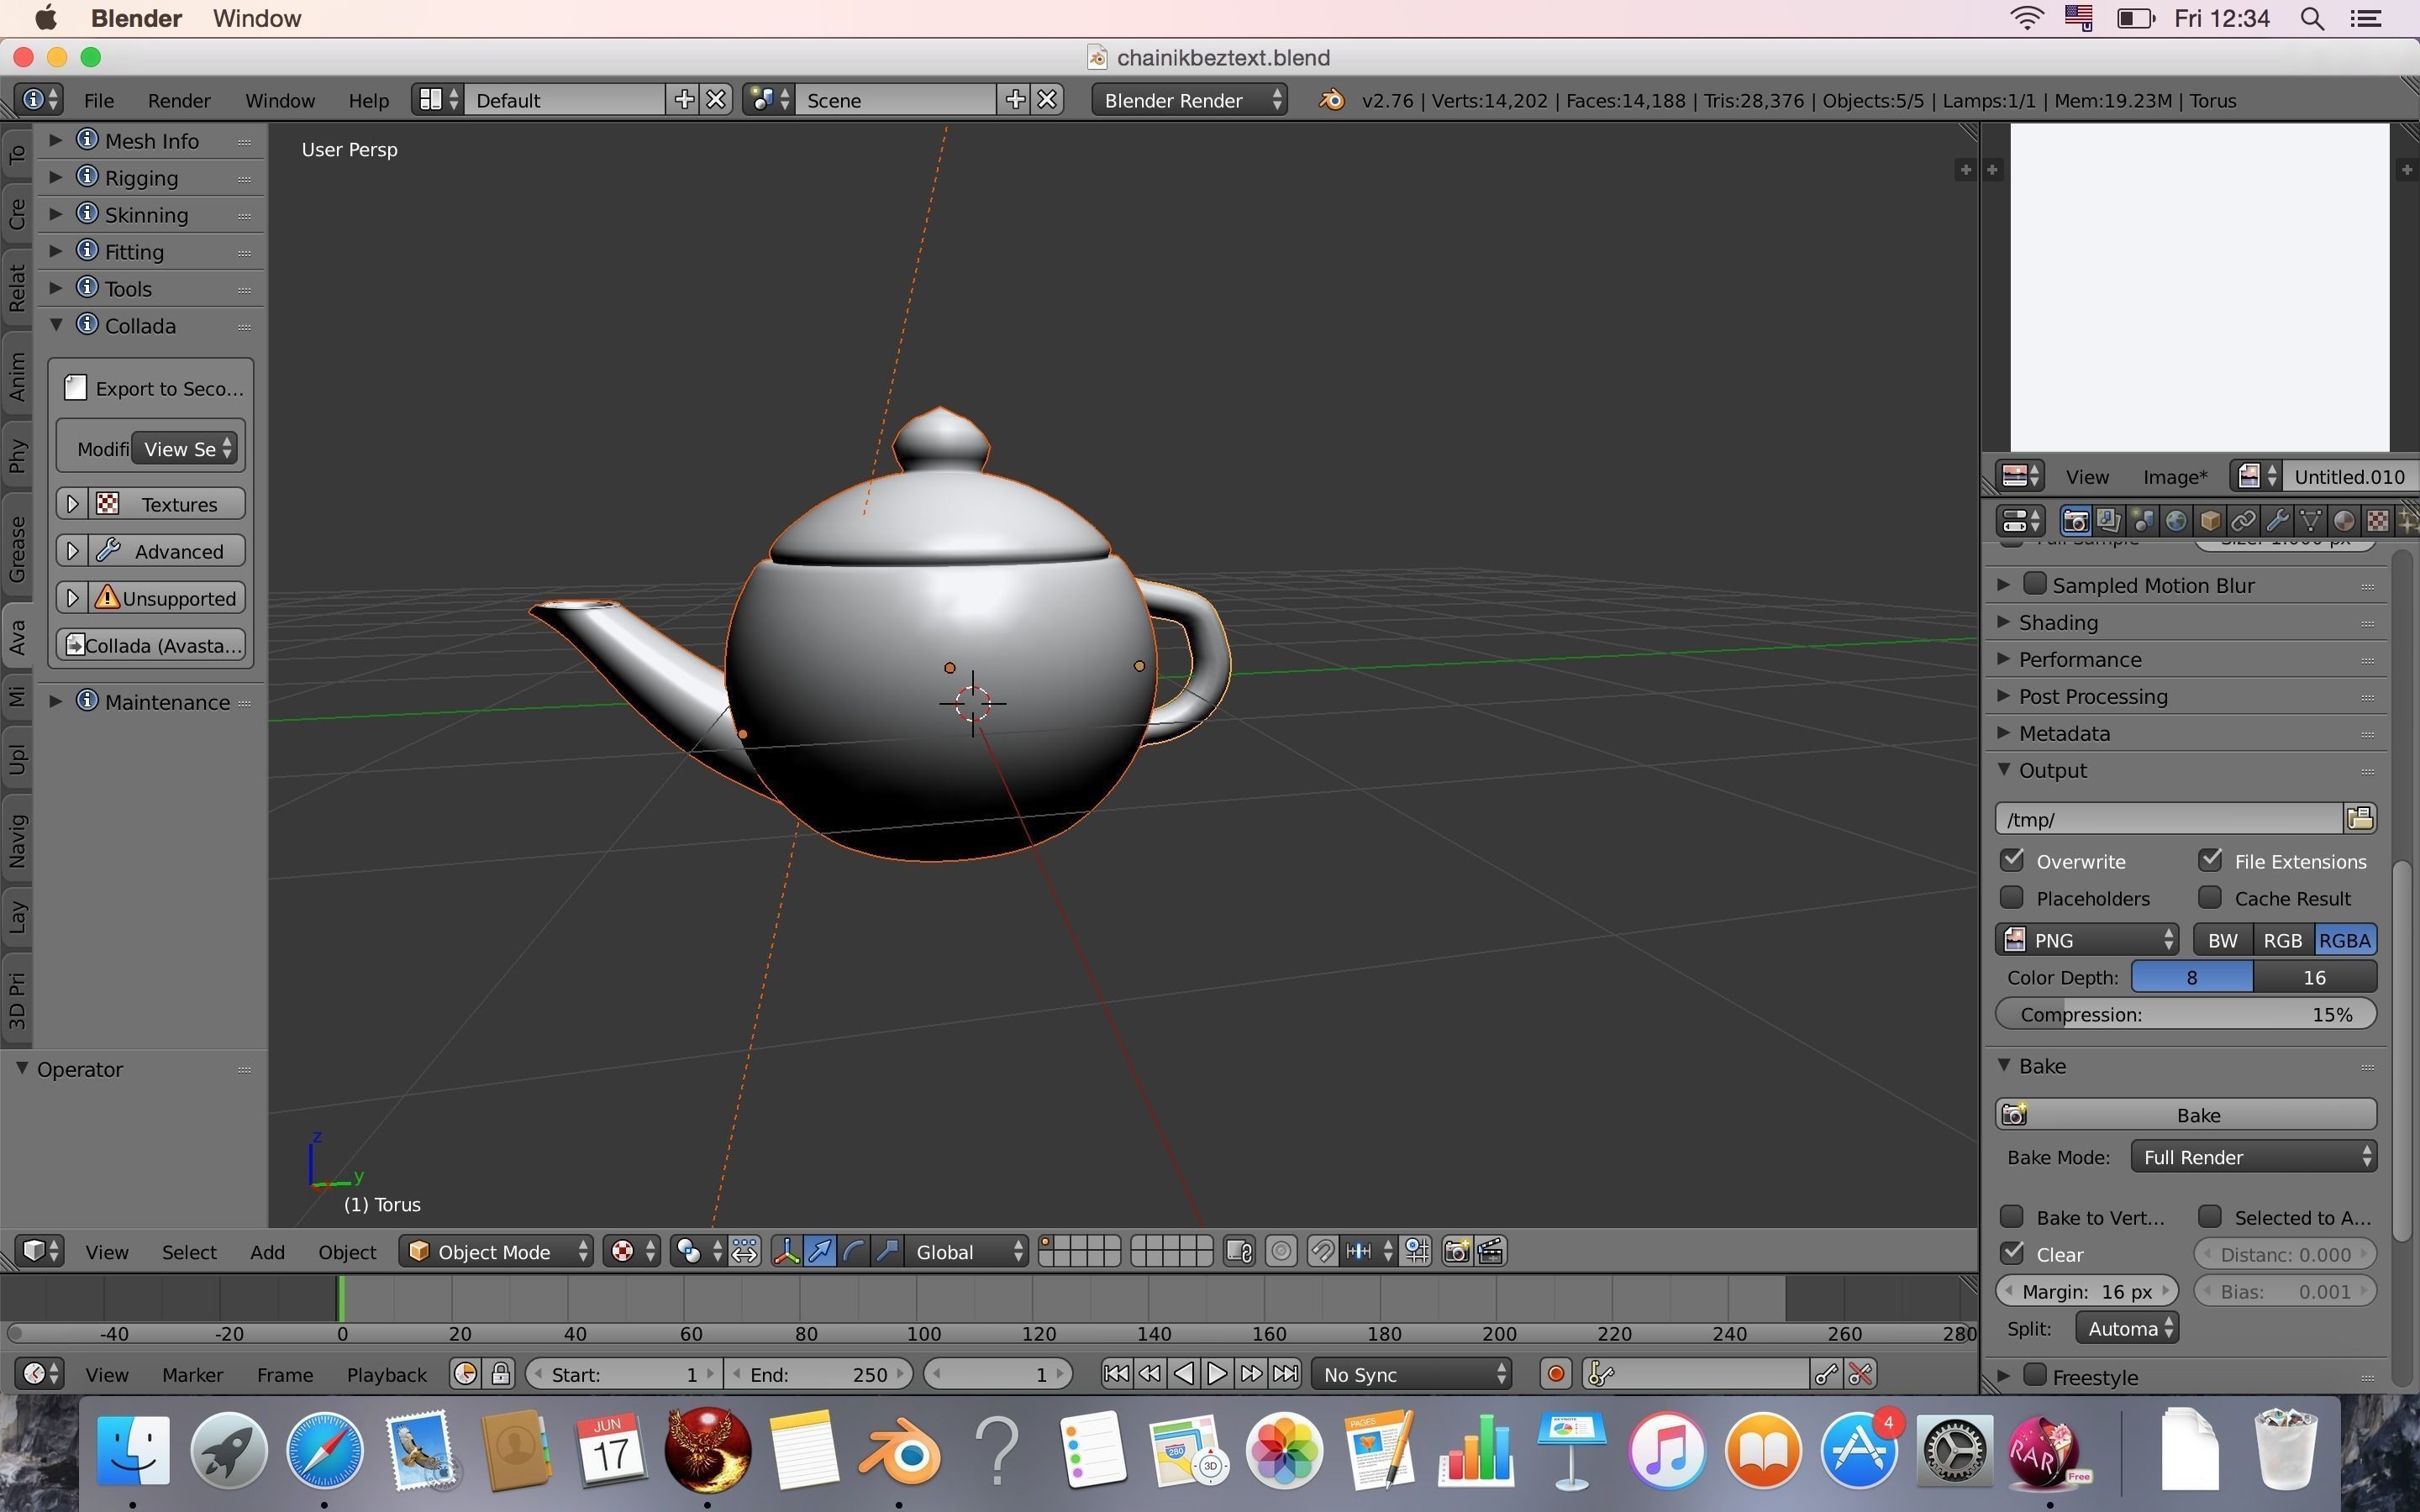Screen dimensions: 2420x1512
Task: Open the Blender Render engine dropdown
Action: click(1189, 100)
